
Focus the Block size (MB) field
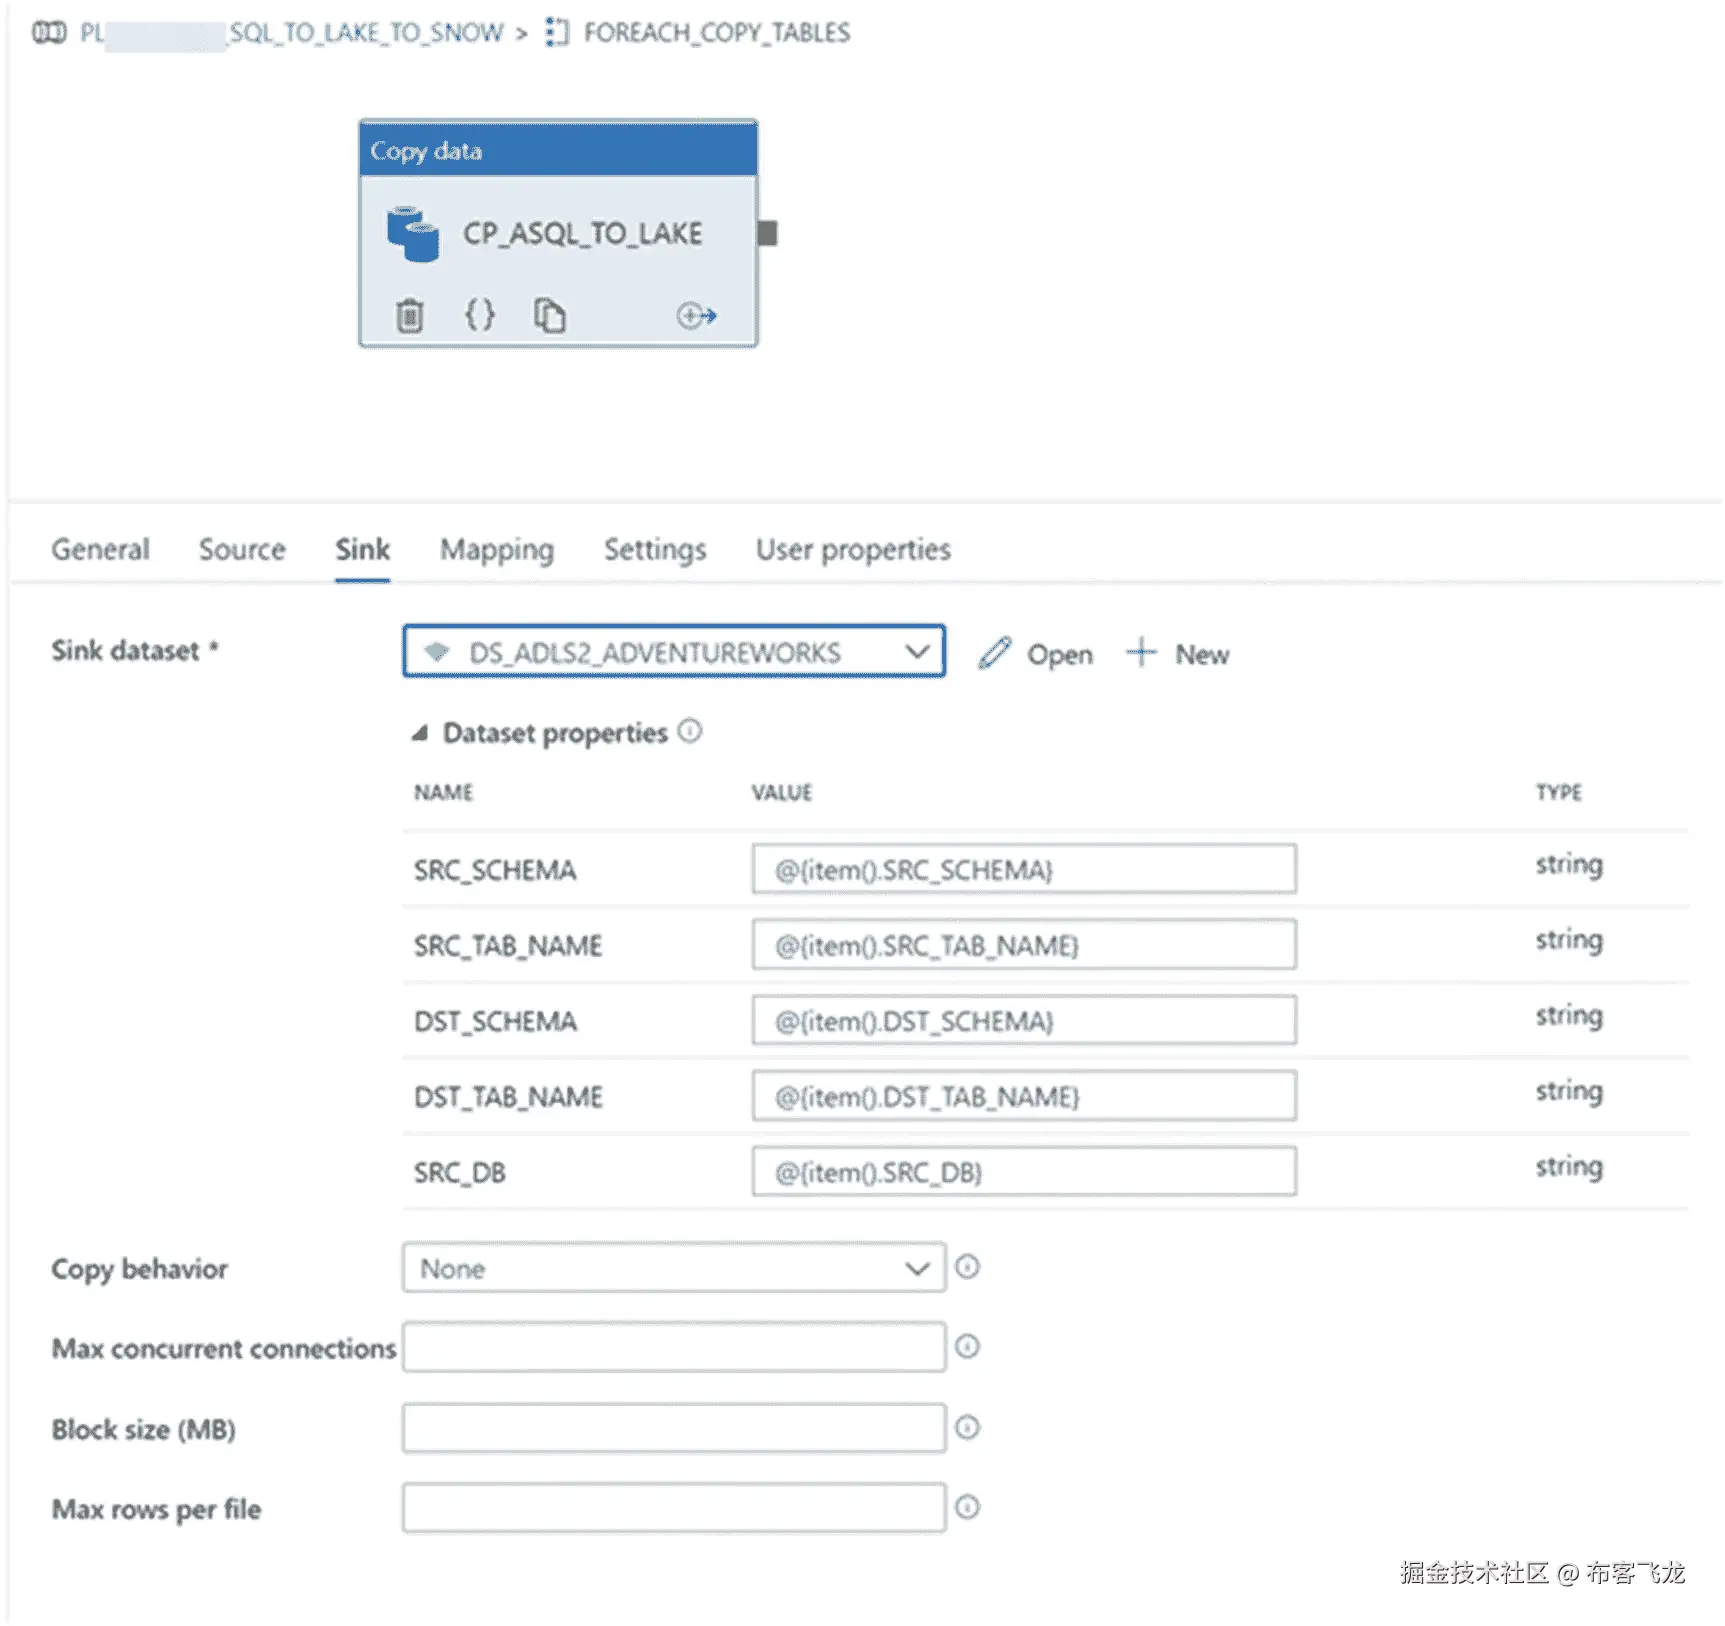tap(674, 1427)
